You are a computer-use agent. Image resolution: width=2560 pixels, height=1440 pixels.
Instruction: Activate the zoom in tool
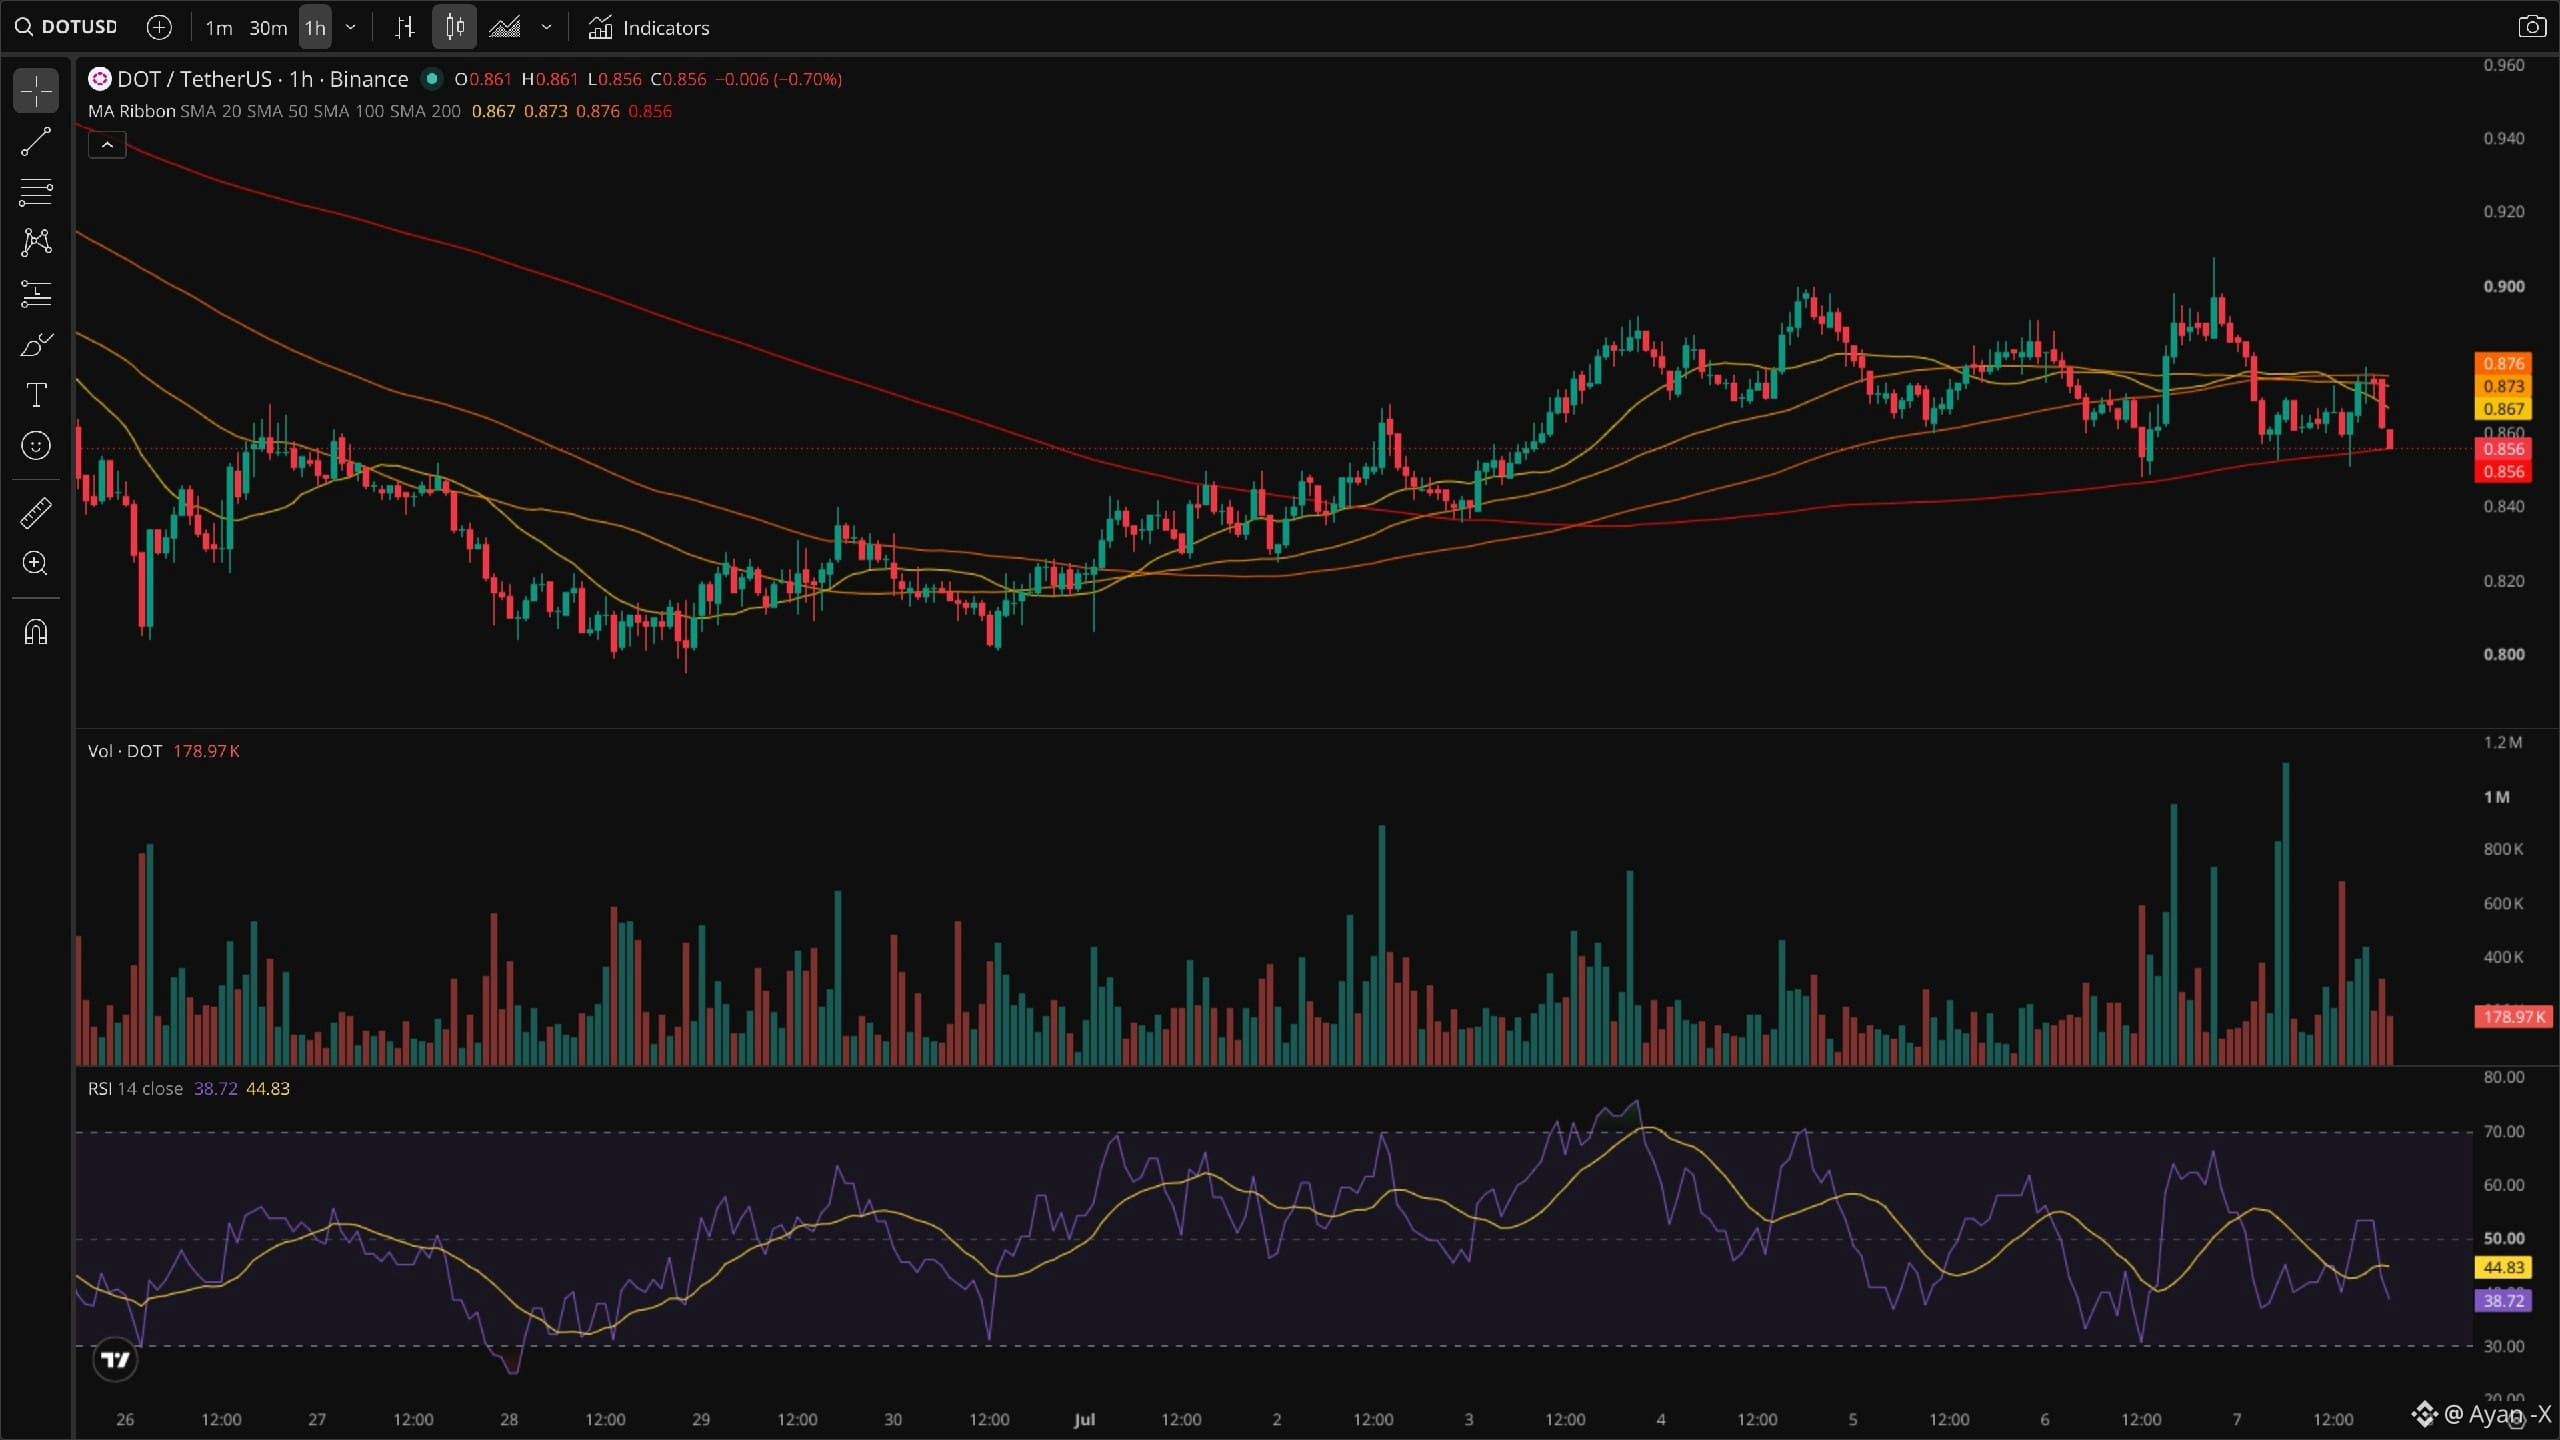(36, 564)
